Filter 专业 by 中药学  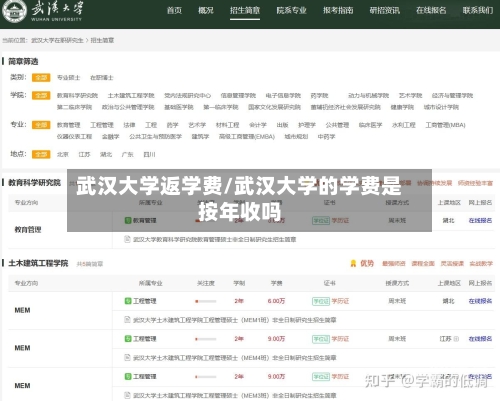[x=326, y=136]
